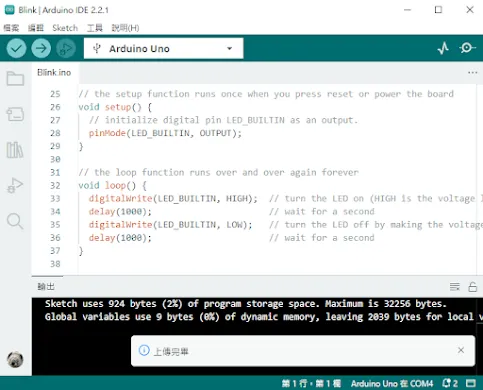Click the 上傳完畢 notification message
This screenshot has width=483, height=390.
pos(171,352)
